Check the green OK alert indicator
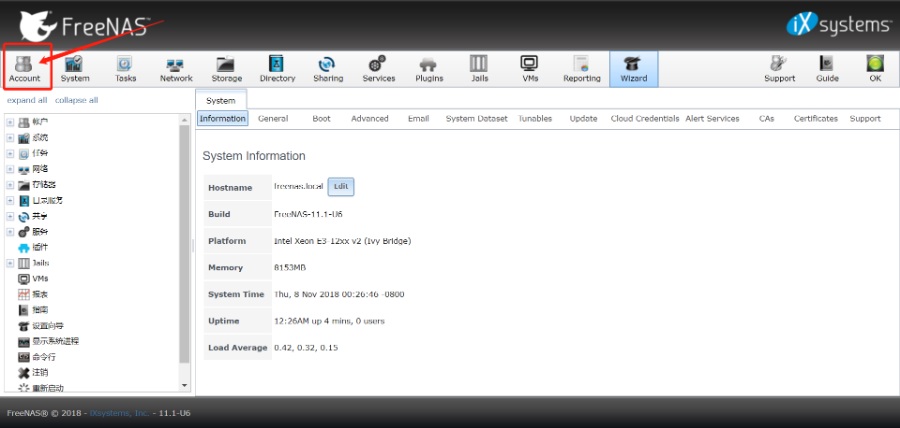This screenshot has height=428, width=900. 875,69
